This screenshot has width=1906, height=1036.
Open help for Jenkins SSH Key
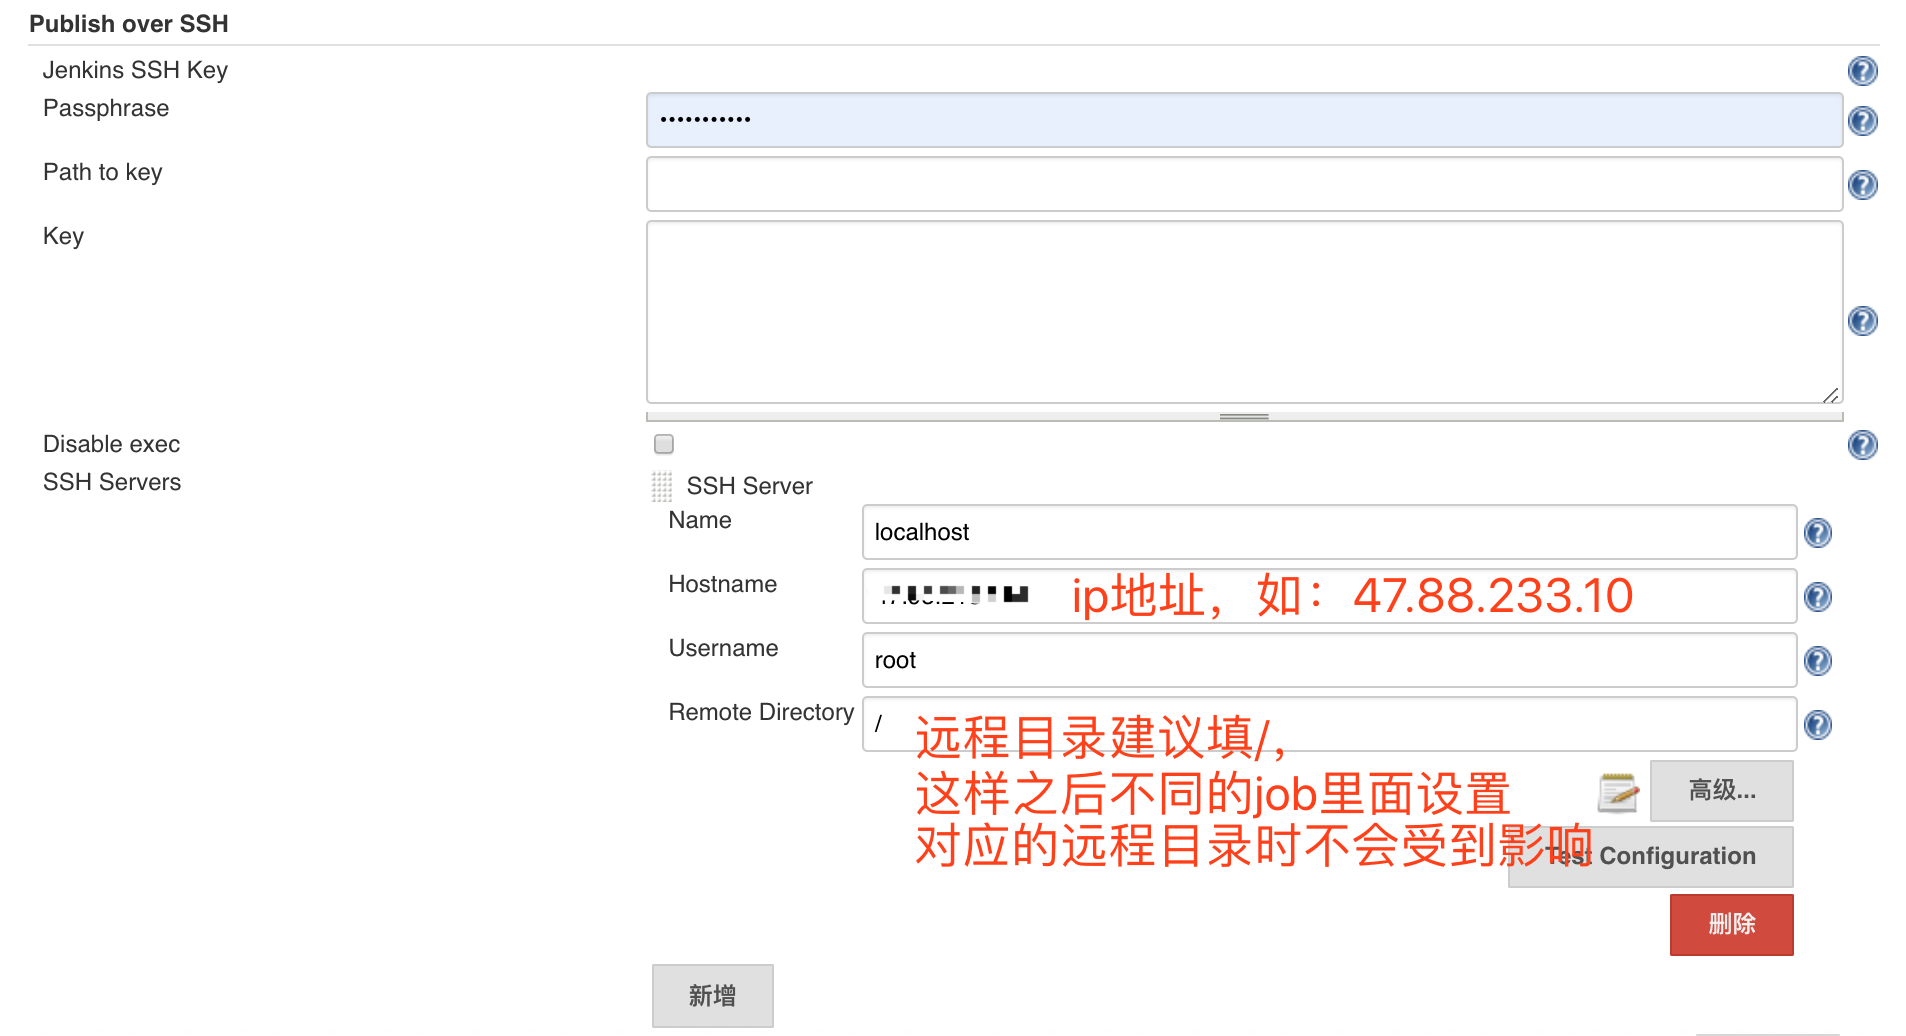[1862, 71]
